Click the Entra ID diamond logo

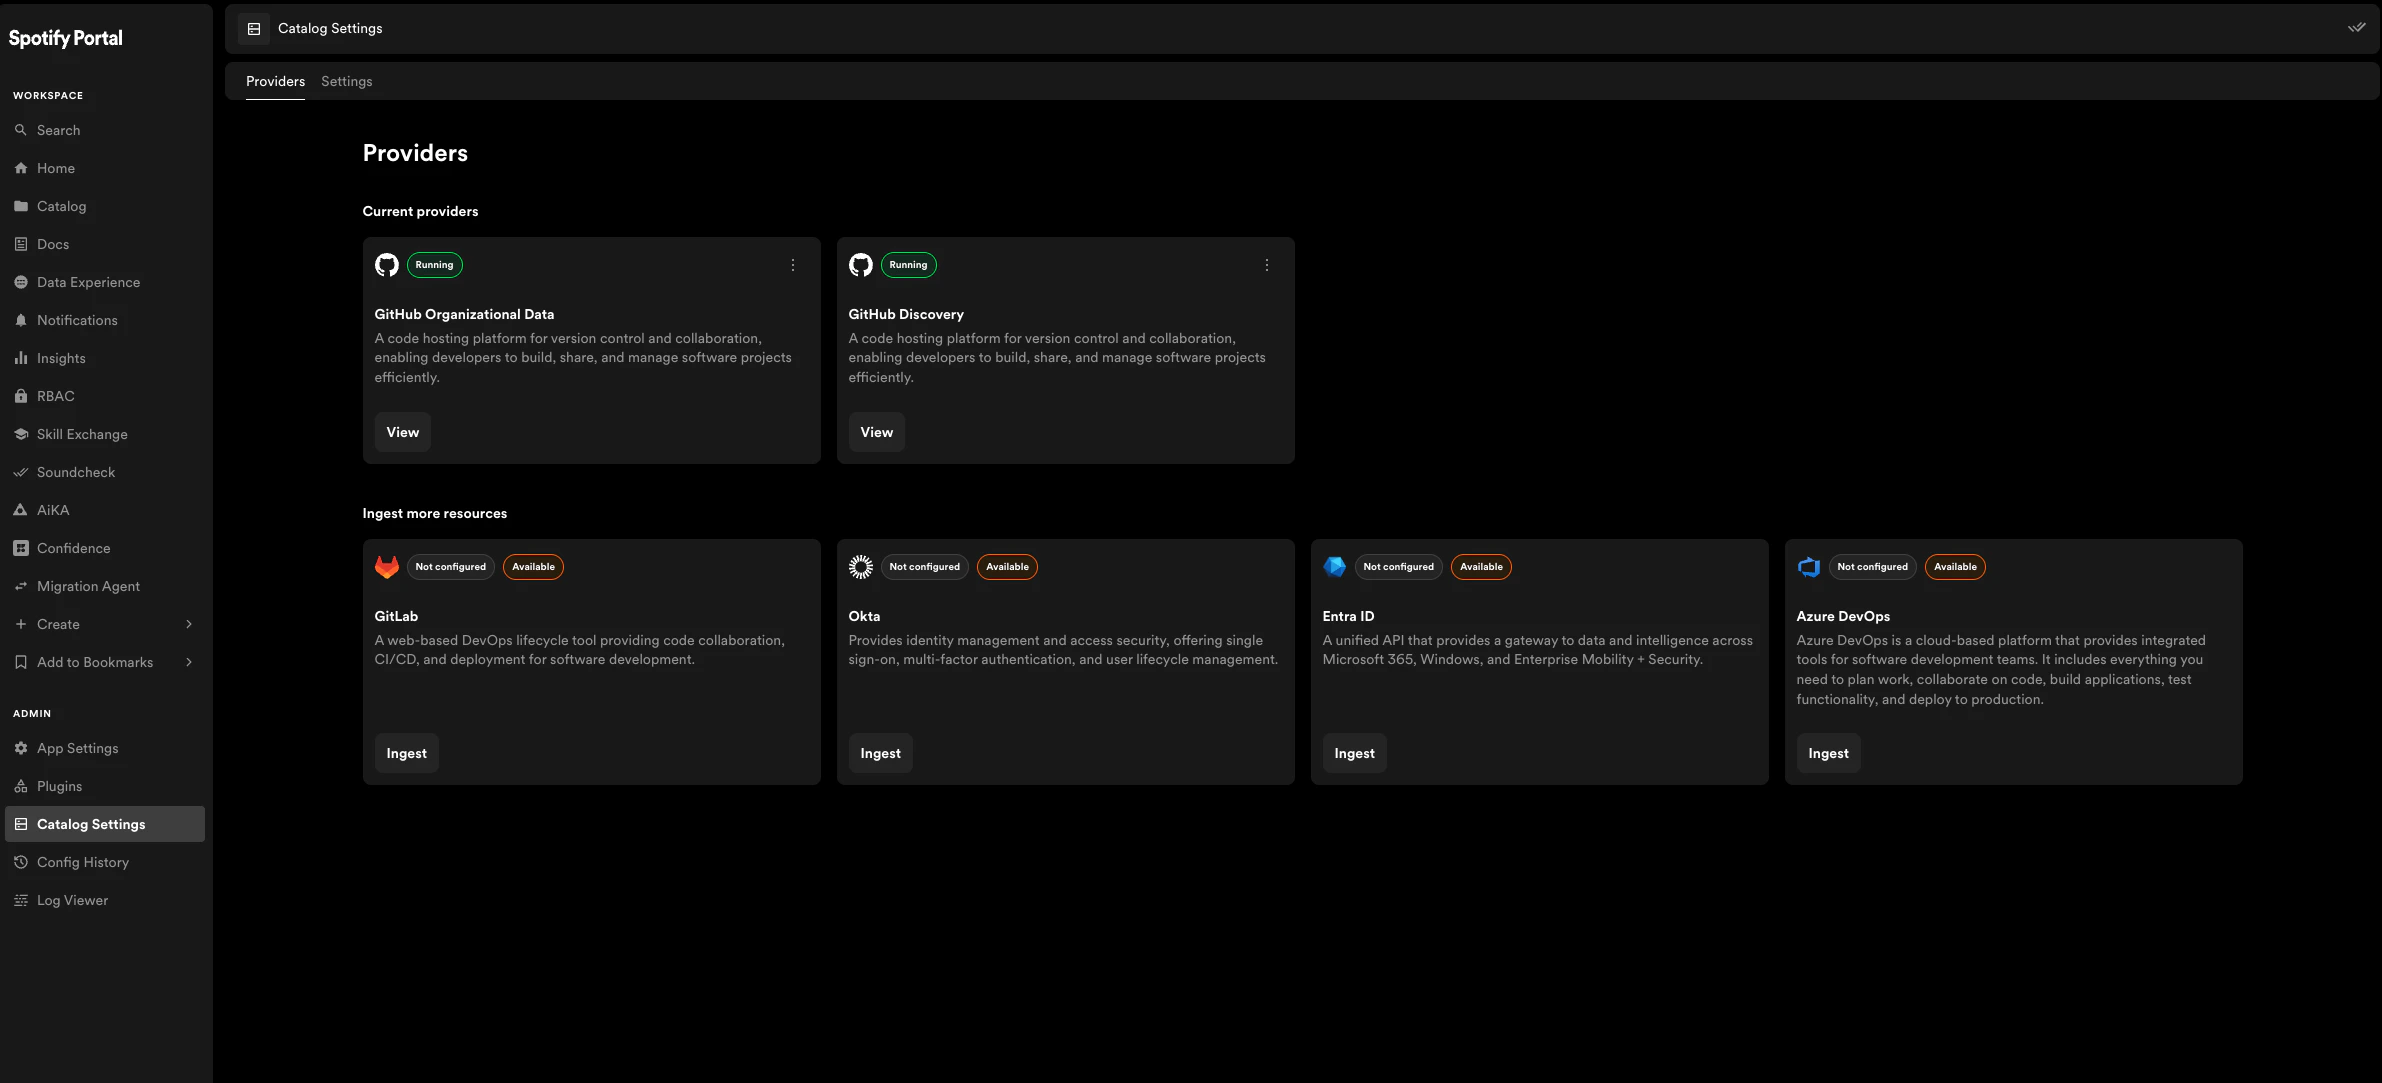coord(1335,567)
